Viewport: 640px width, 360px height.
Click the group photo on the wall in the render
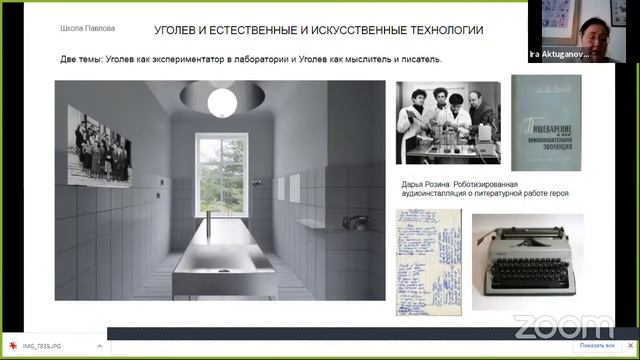tap(99, 146)
